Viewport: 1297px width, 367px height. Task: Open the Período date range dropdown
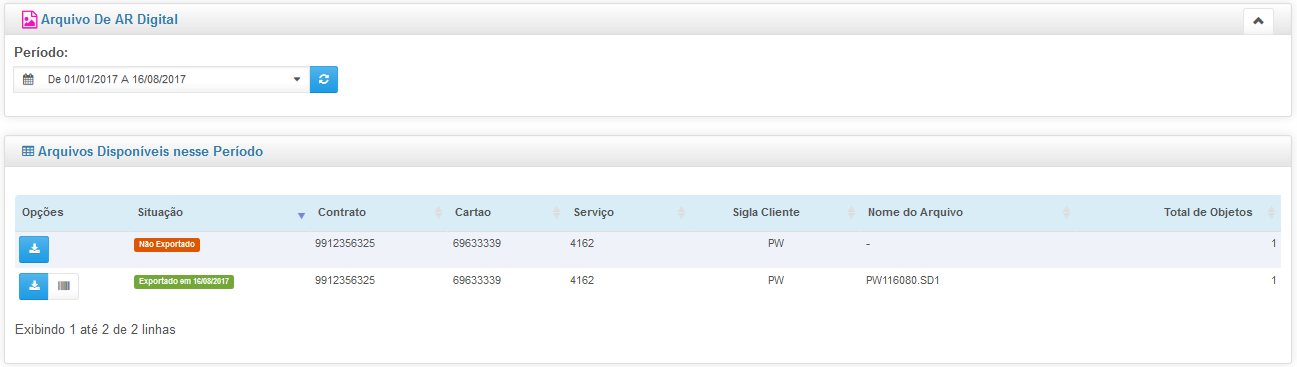click(x=162, y=79)
